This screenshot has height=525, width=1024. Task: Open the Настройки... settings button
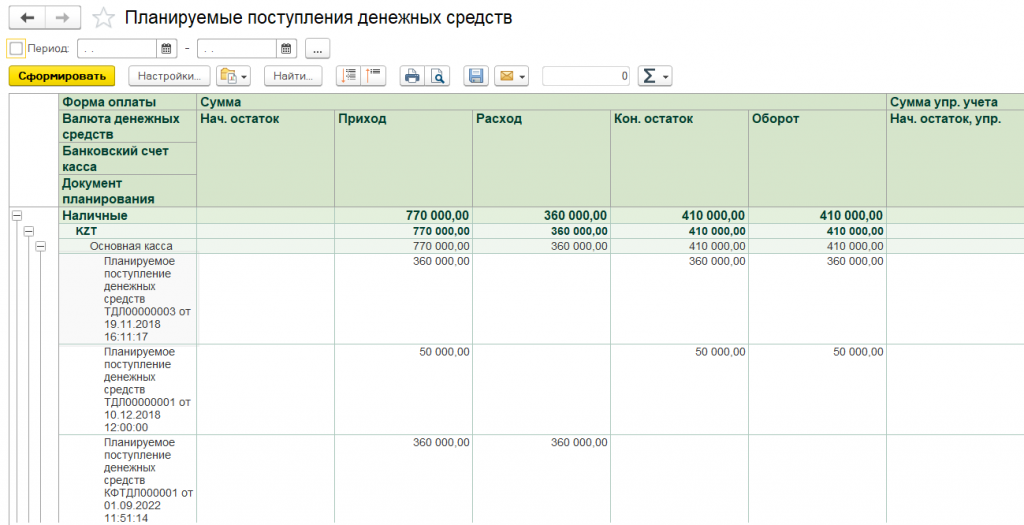click(169, 76)
